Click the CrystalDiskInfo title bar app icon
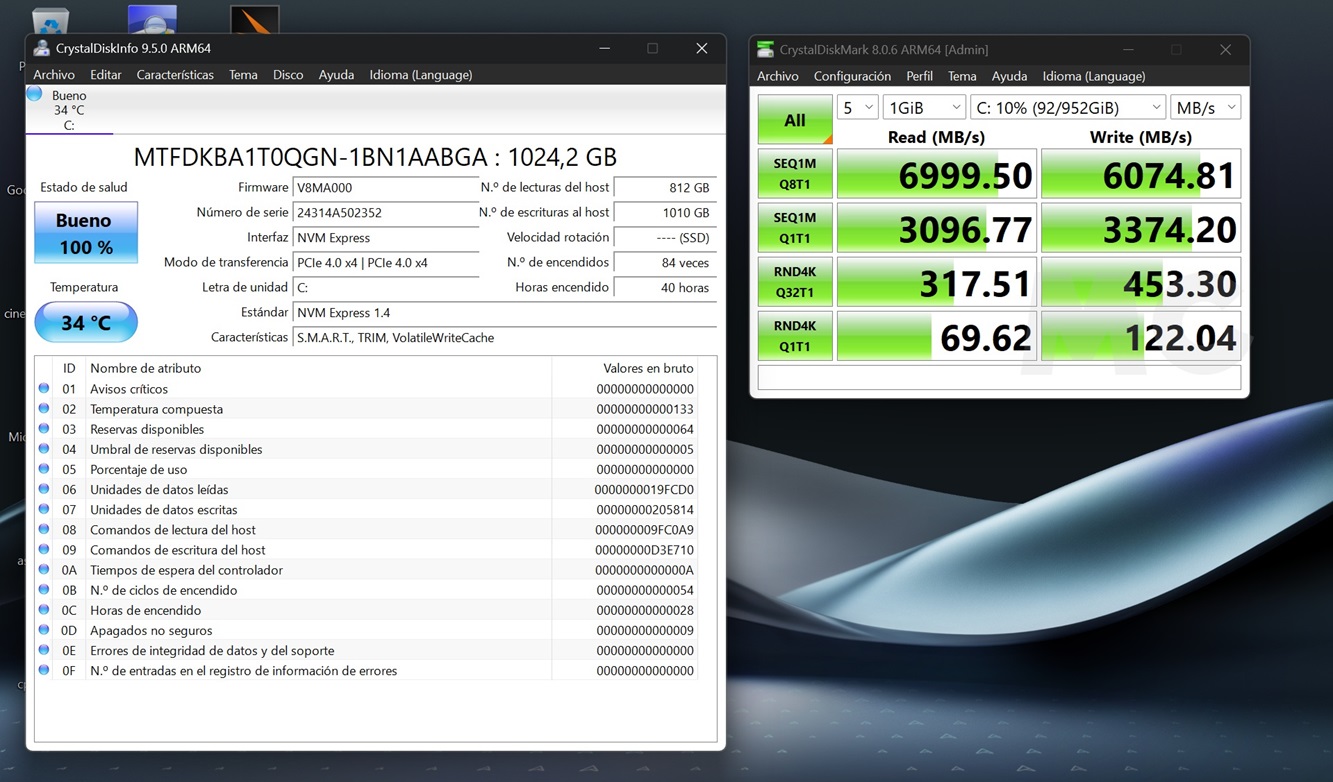This screenshot has height=782, width=1333. tap(41, 48)
